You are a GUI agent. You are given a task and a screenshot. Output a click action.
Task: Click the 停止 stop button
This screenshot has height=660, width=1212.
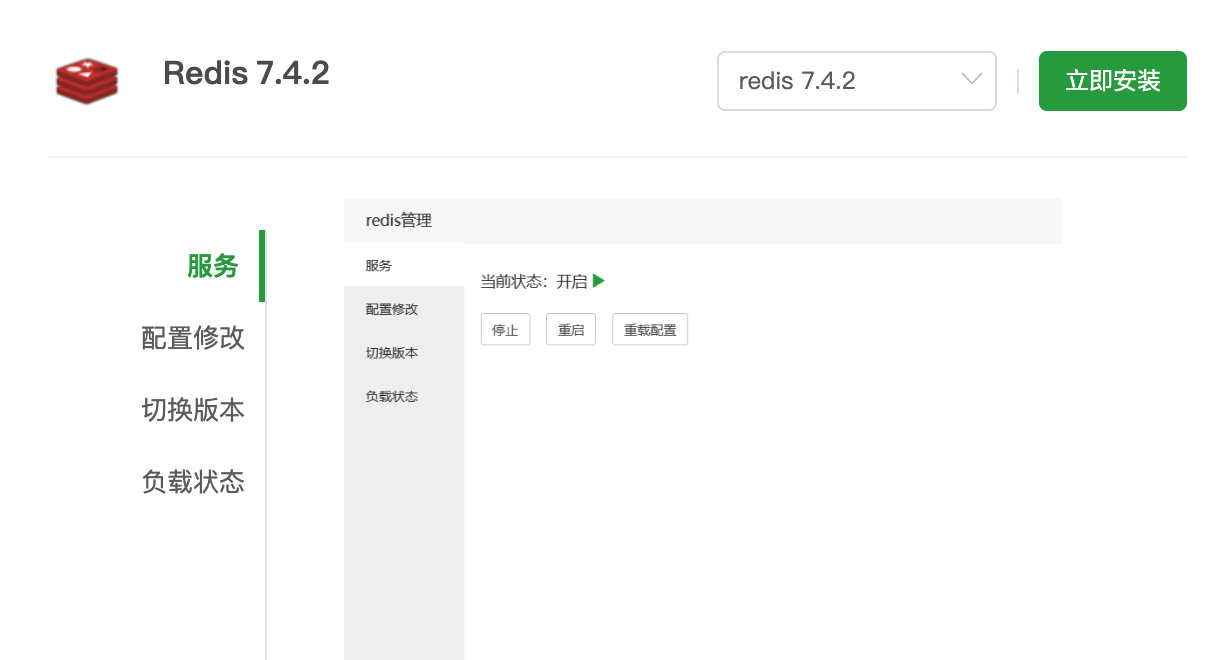tap(505, 330)
